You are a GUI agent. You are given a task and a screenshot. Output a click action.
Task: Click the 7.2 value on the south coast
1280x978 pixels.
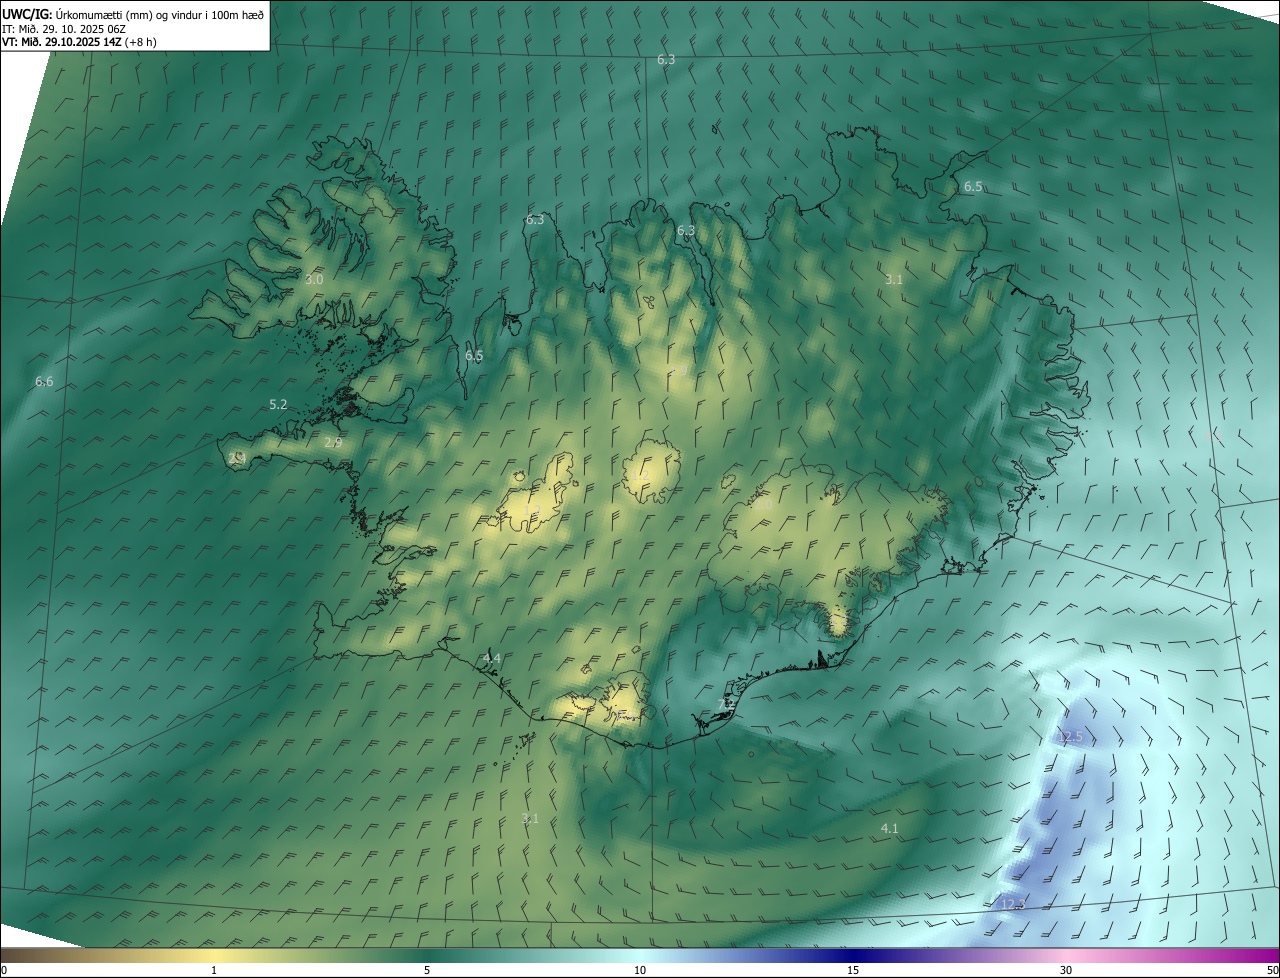click(727, 705)
